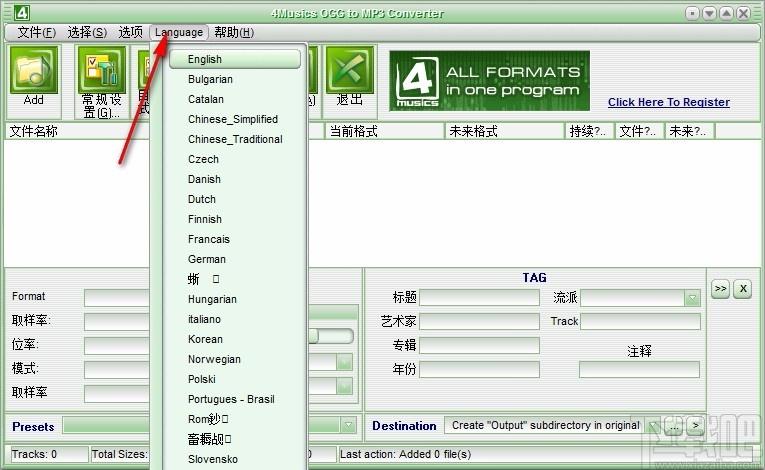Click the 持续 column header
Viewport: 765px width, 470px height.
tap(588, 131)
